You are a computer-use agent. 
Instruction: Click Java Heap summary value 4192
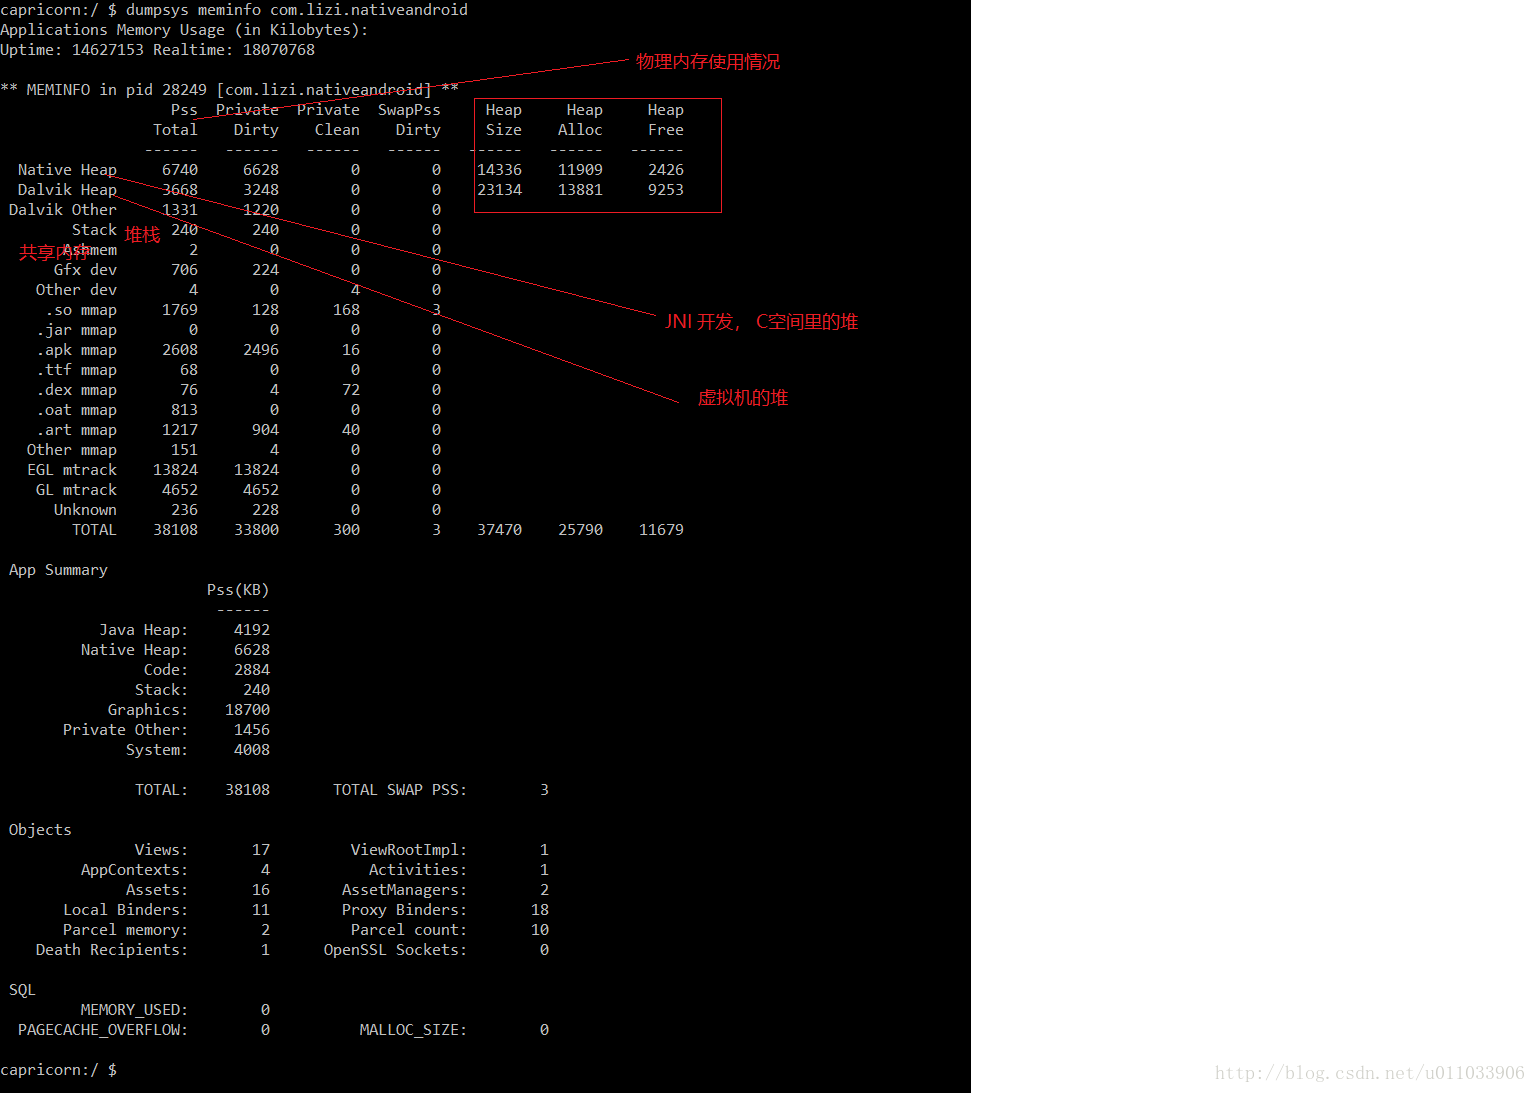click(x=252, y=630)
